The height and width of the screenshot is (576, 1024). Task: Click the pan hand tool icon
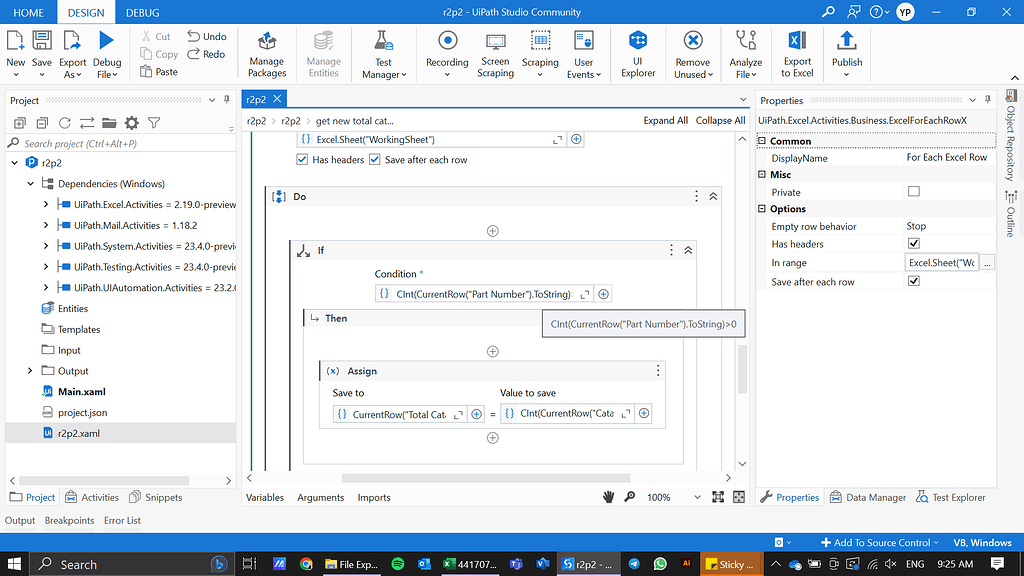point(608,498)
